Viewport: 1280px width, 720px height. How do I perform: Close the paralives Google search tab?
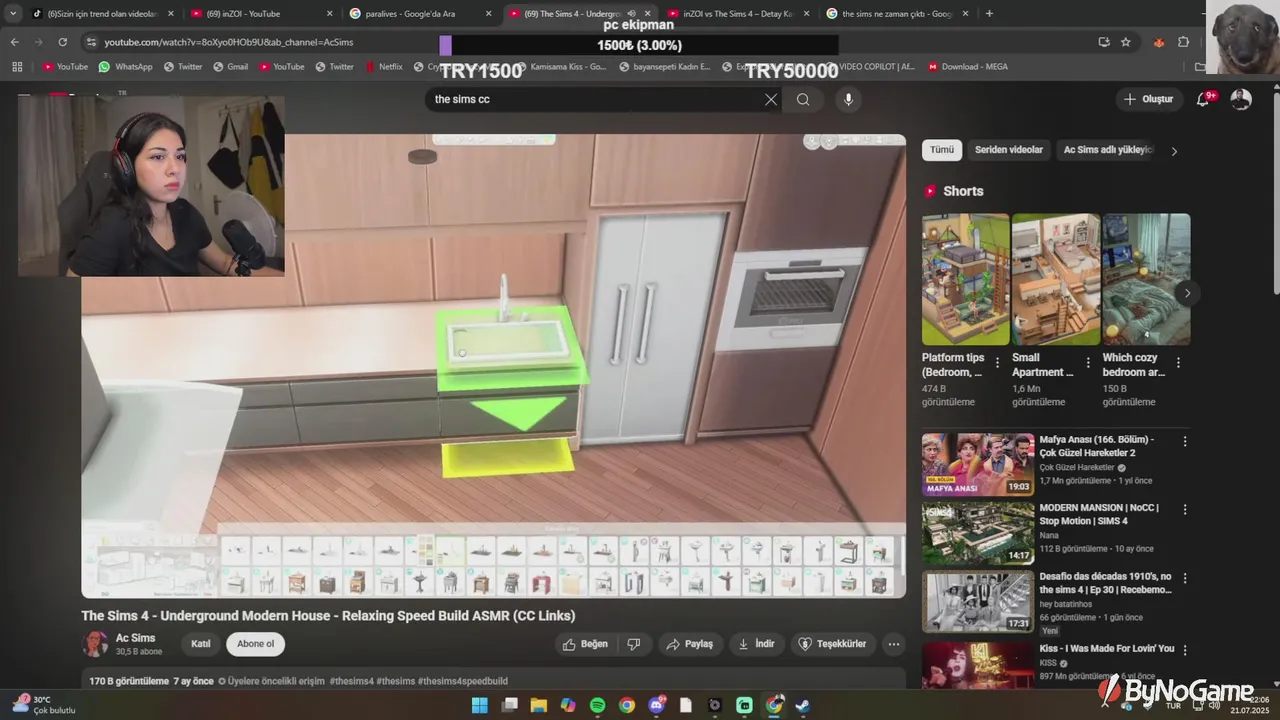[488, 14]
